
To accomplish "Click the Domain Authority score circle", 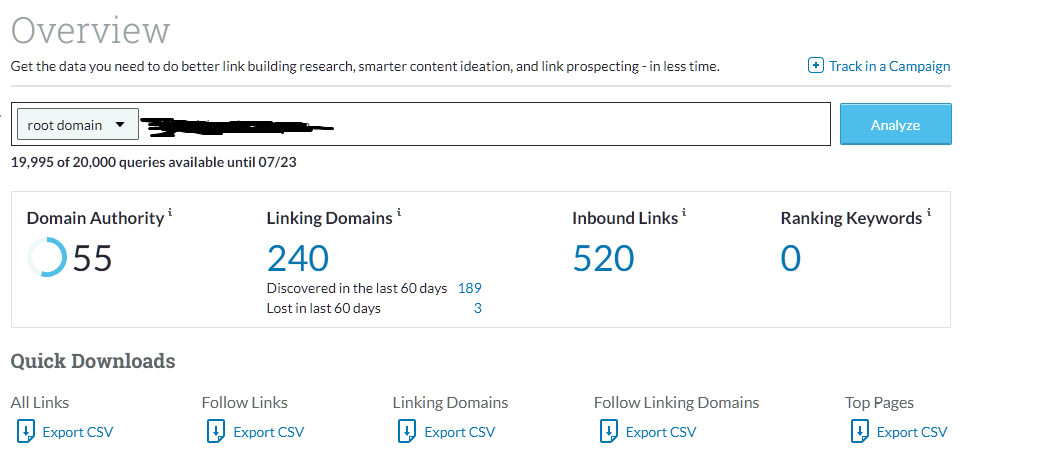I will [48, 259].
